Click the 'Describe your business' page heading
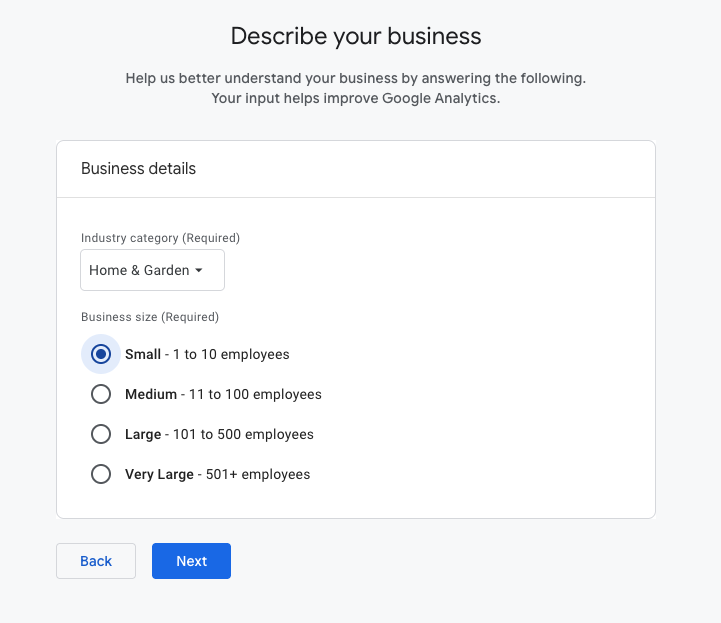This screenshot has width=721, height=623. point(356,37)
